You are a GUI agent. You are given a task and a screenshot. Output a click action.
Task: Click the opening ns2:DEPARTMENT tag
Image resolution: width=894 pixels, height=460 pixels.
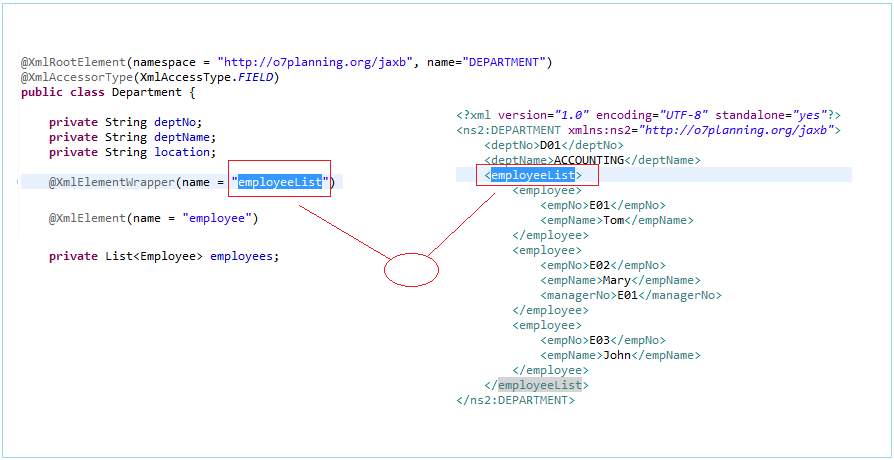pyautogui.click(x=509, y=130)
